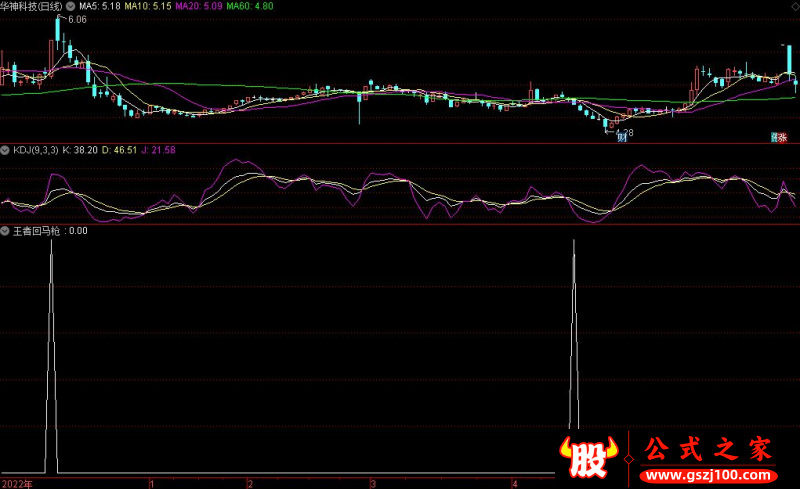Click the 华神科技(日线) stock title
The height and width of the screenshot is (489, 800).
coord(30,7)
